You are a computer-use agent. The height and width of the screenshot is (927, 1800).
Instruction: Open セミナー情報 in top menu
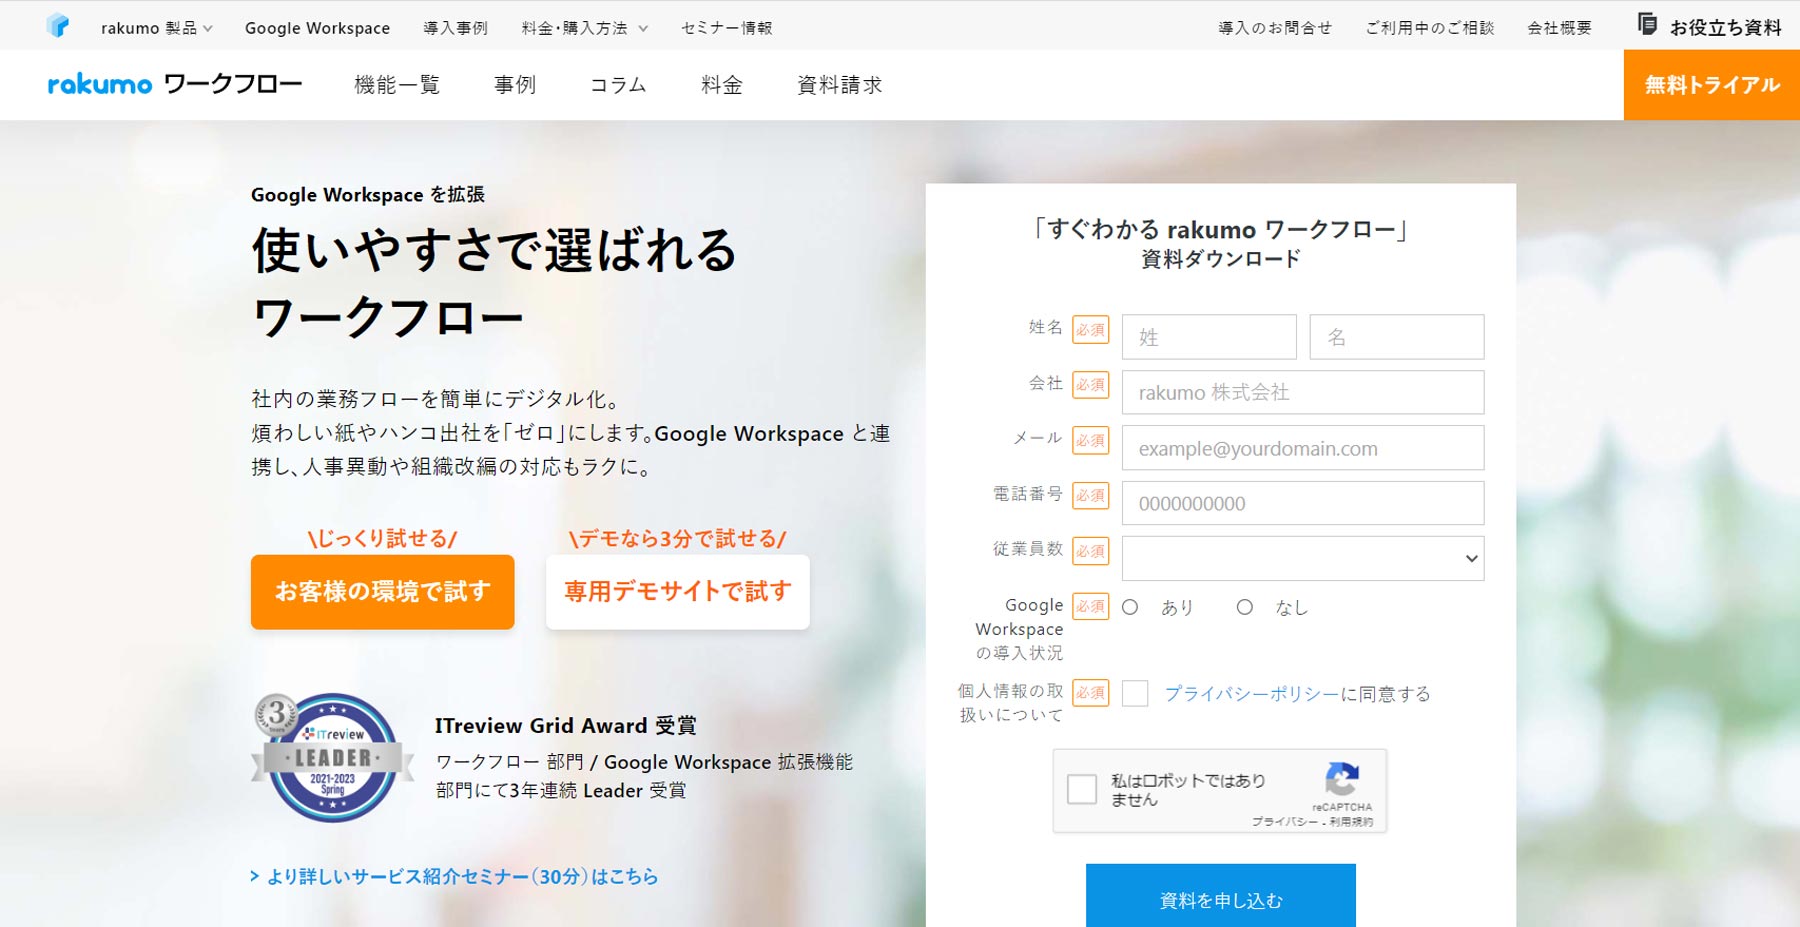[x=726, y=28]
